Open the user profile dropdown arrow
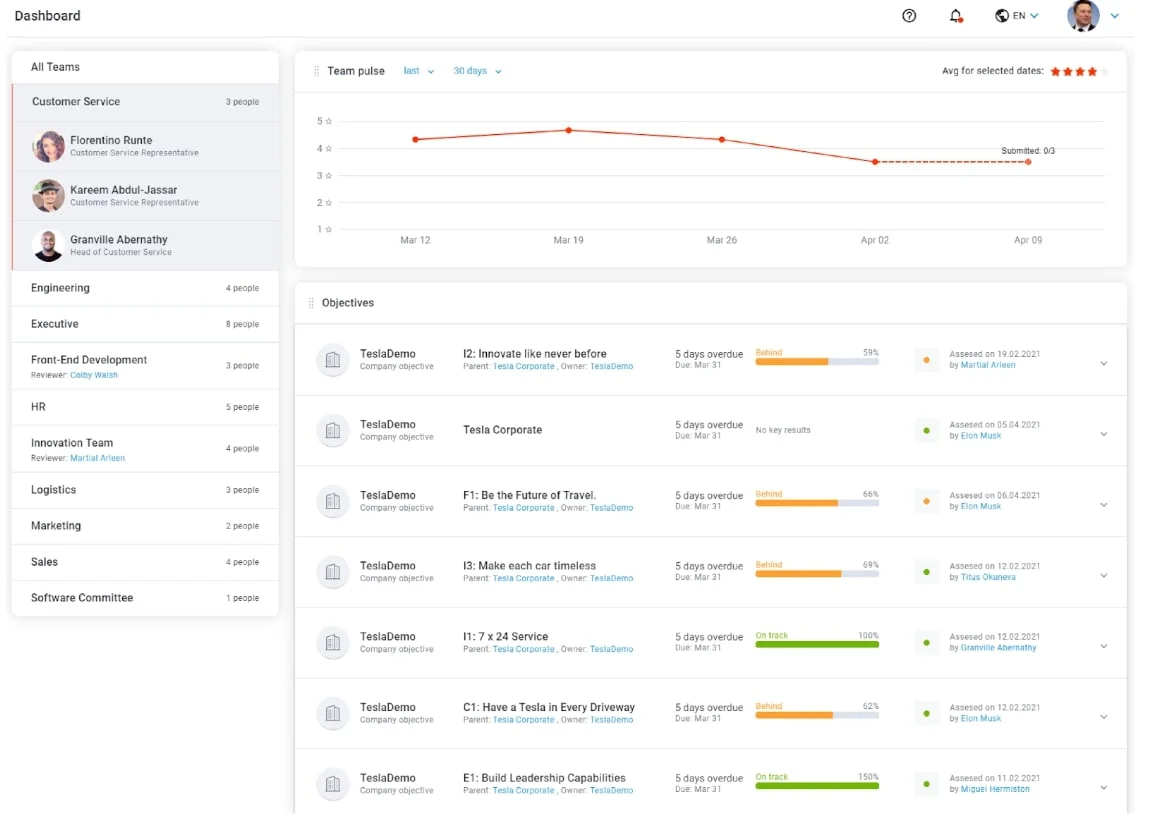Image resolution: width=1150 pixels, height=817 pixels. click(x=1115, y=16)
